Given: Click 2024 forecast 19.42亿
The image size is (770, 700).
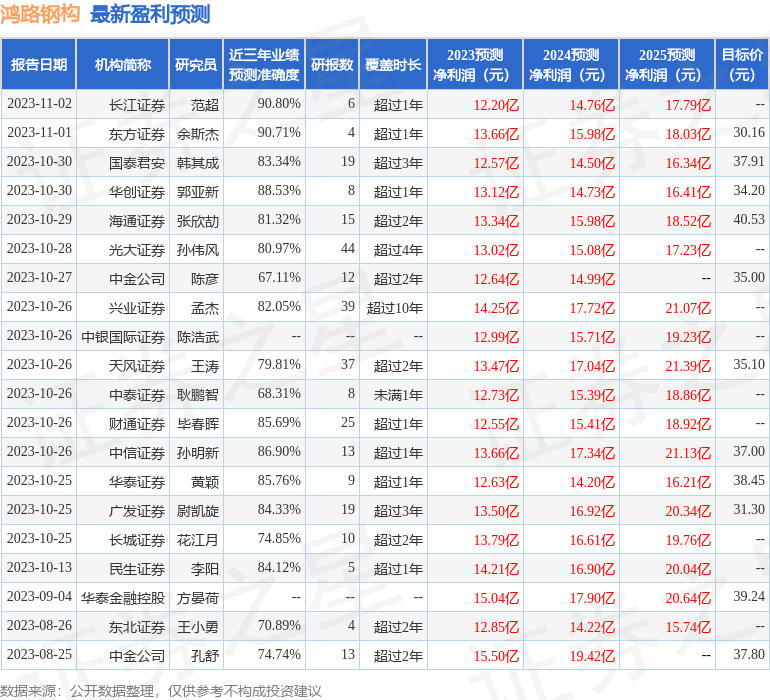Looking at the screenshot, I should point(592,656).
